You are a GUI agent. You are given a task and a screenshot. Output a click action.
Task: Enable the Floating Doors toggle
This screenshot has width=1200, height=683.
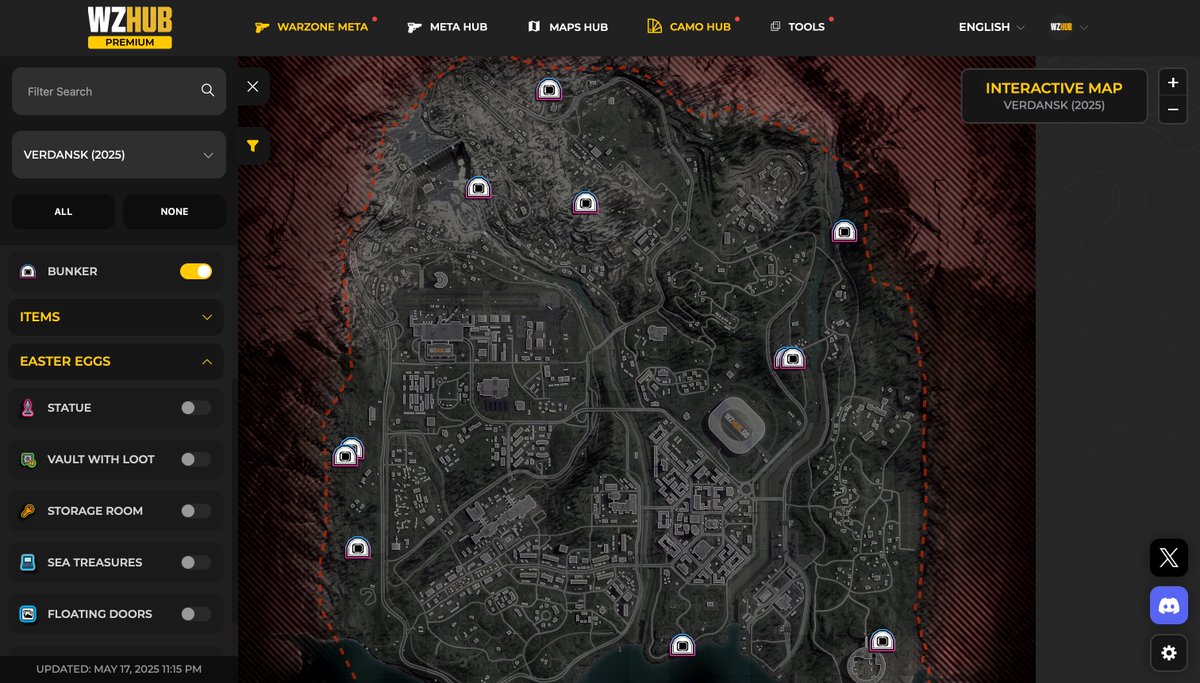tap(196, 614)
